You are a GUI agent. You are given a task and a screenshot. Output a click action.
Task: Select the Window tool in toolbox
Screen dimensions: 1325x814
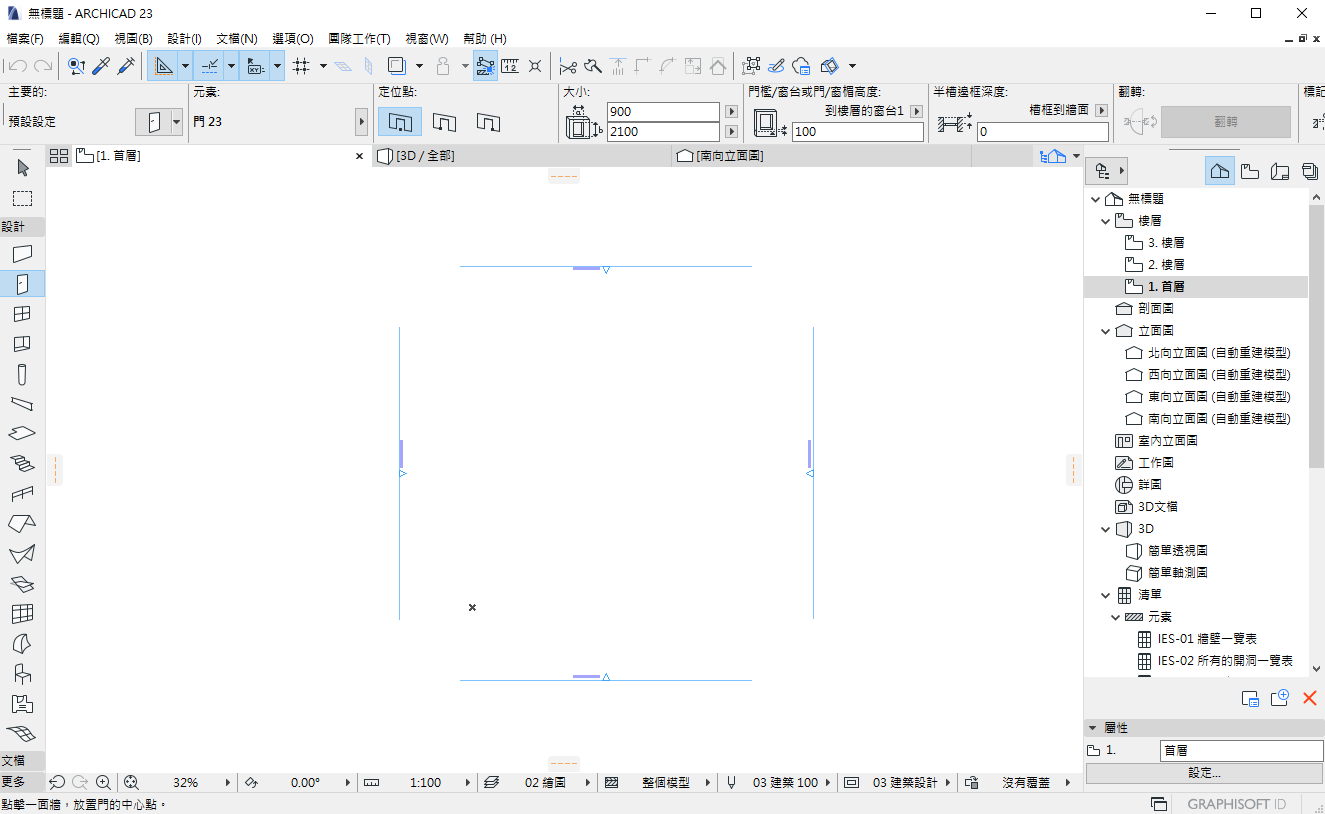pos(22,314)
